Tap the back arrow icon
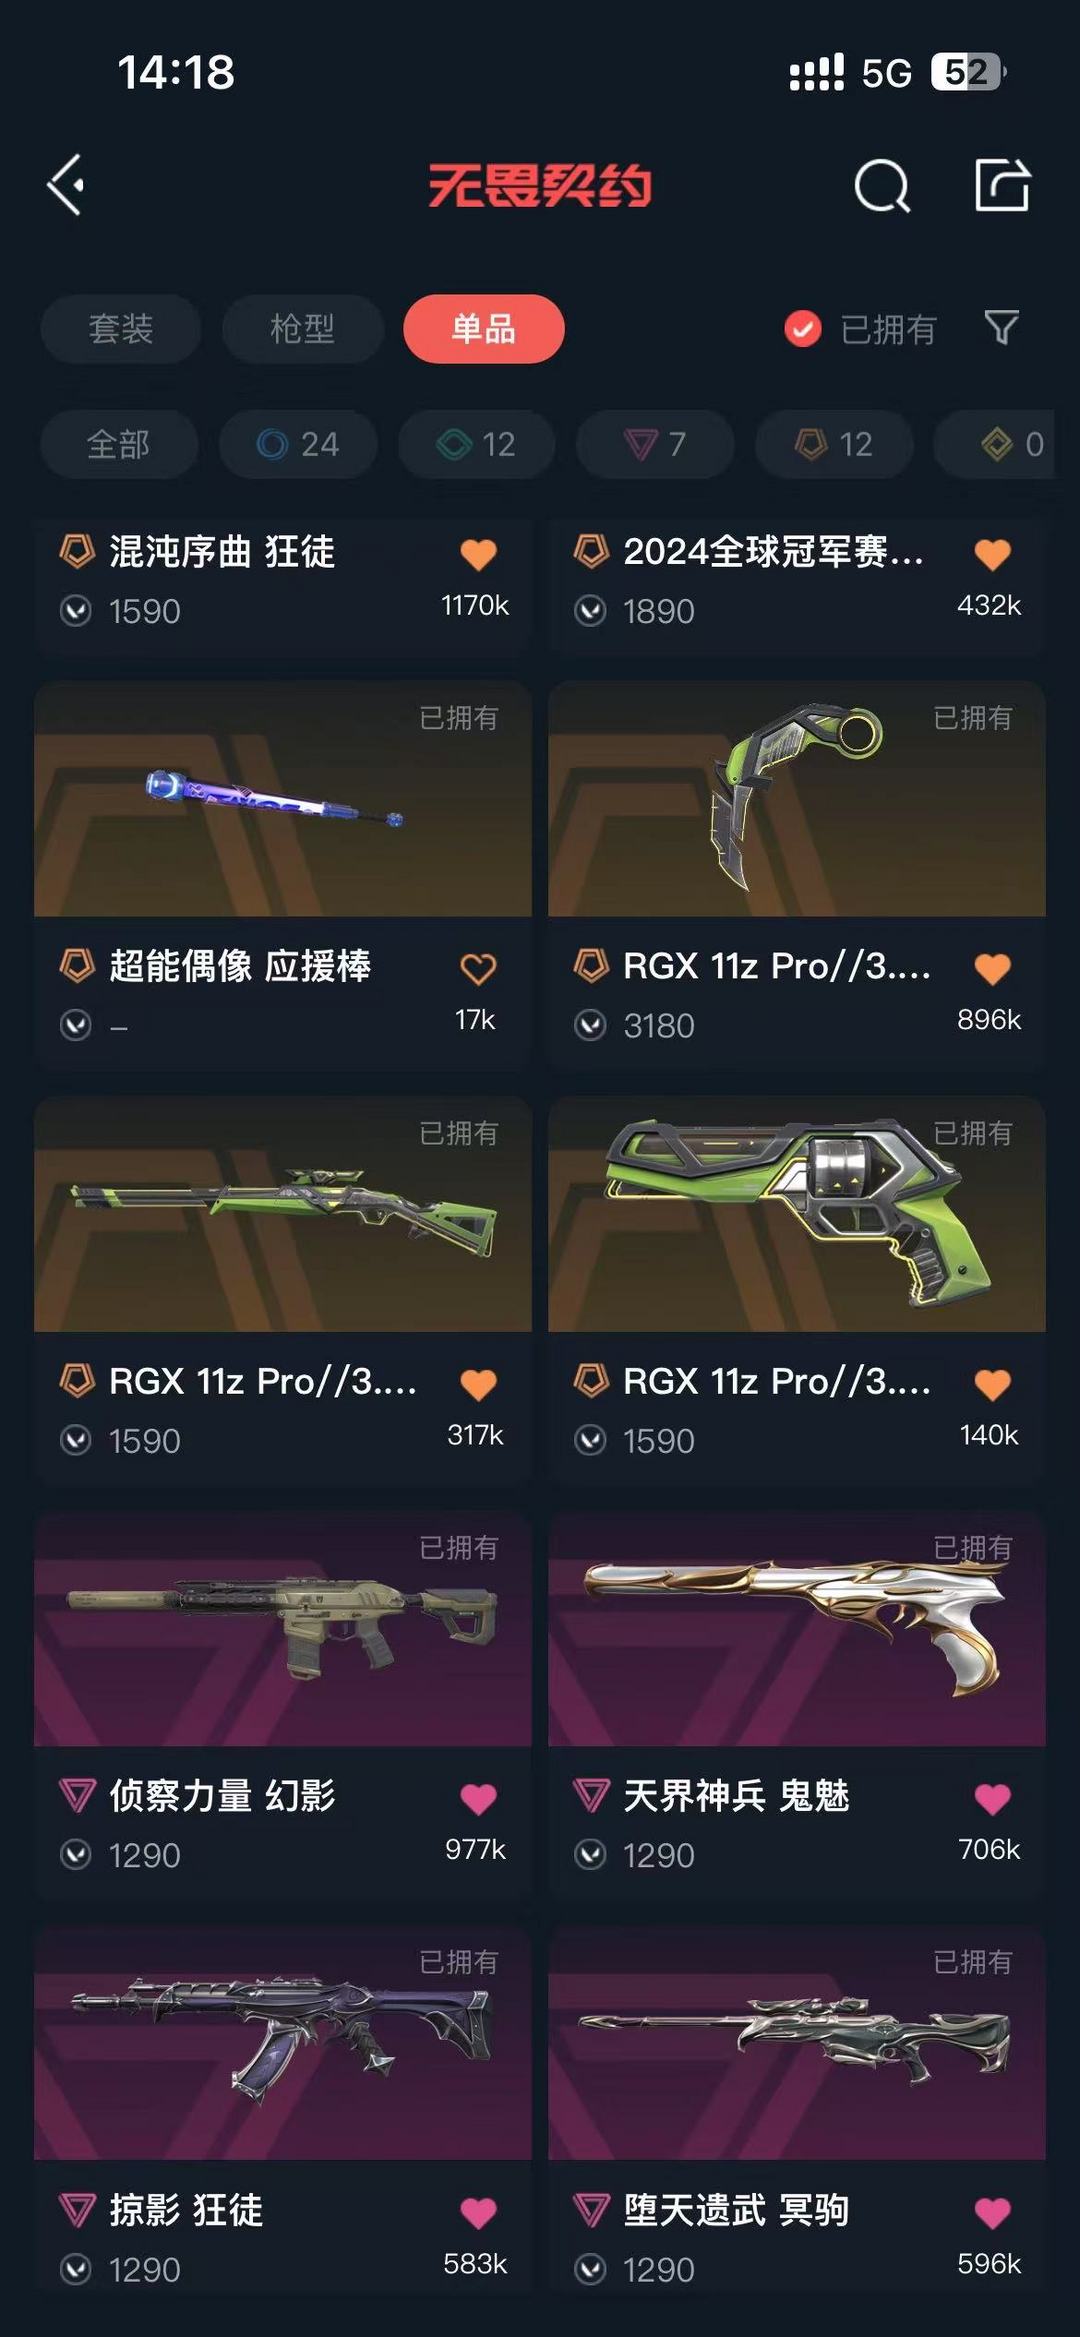1080x2337 pixels. click(66, 185)
